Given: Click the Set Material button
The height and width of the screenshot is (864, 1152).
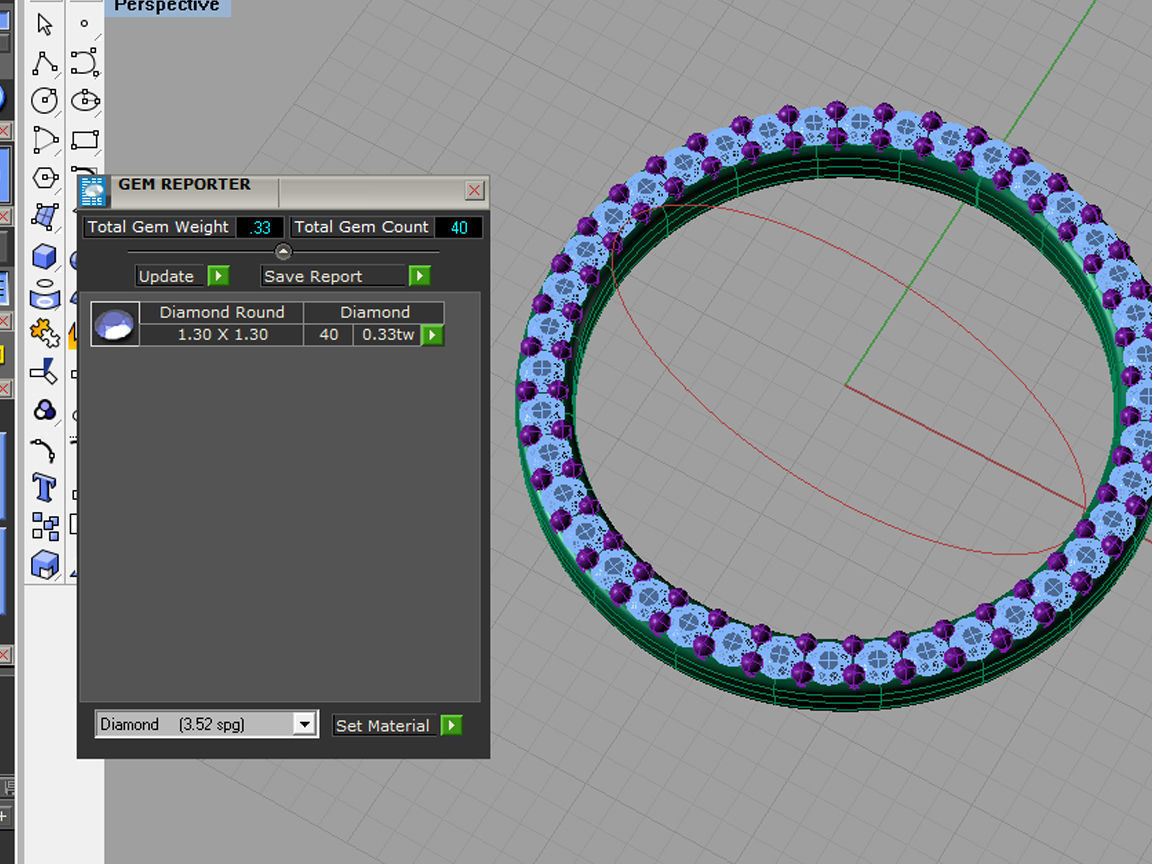Looking at the screenshot, I should pos(383,726).
